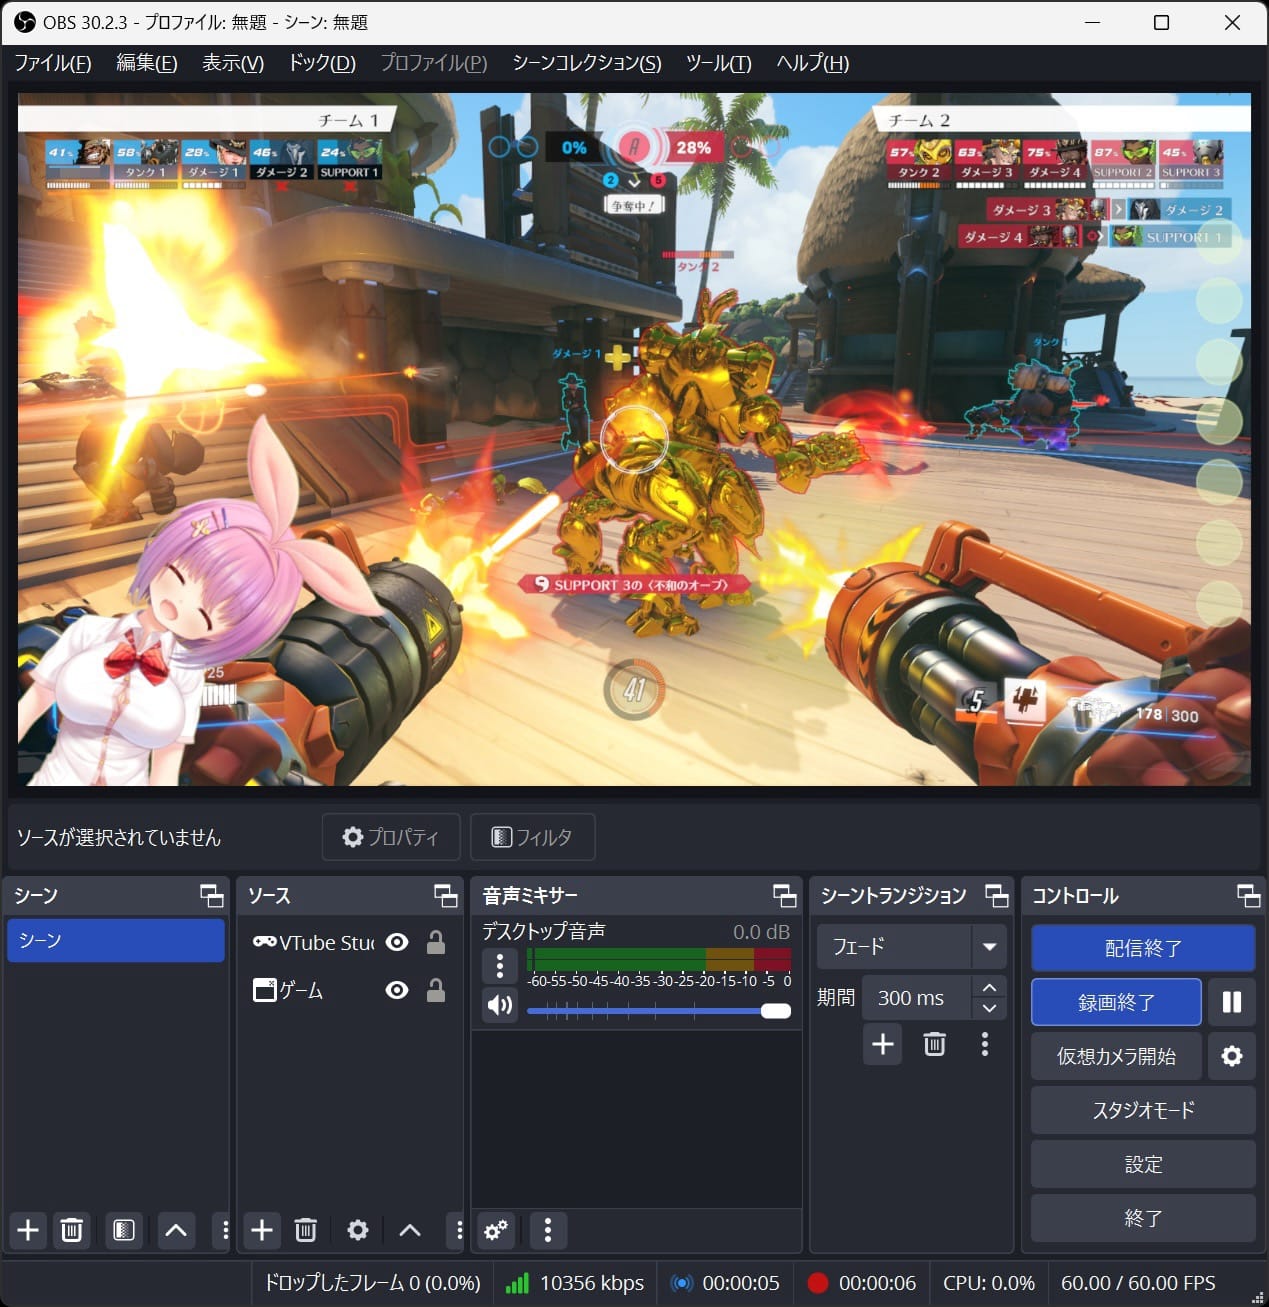The height and width of the screenshot is (1307, 1269).
Task: Open the sources dock three-dot overflow menu
Action: (459, 1229)
